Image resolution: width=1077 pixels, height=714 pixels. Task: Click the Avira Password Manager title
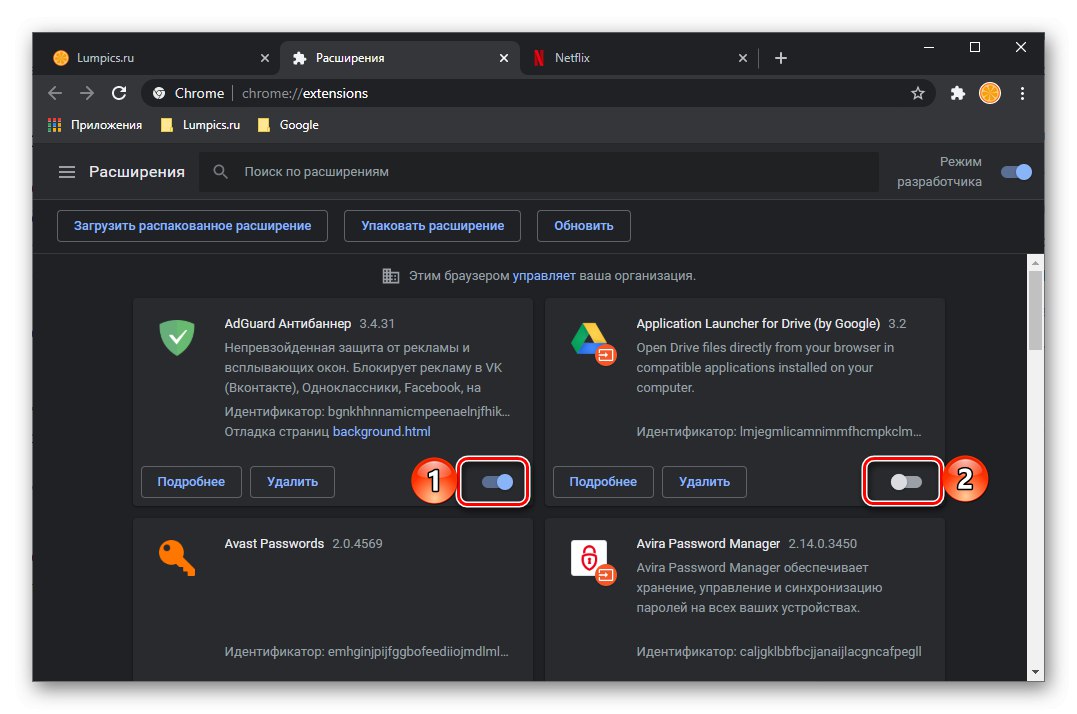point(708,544)
